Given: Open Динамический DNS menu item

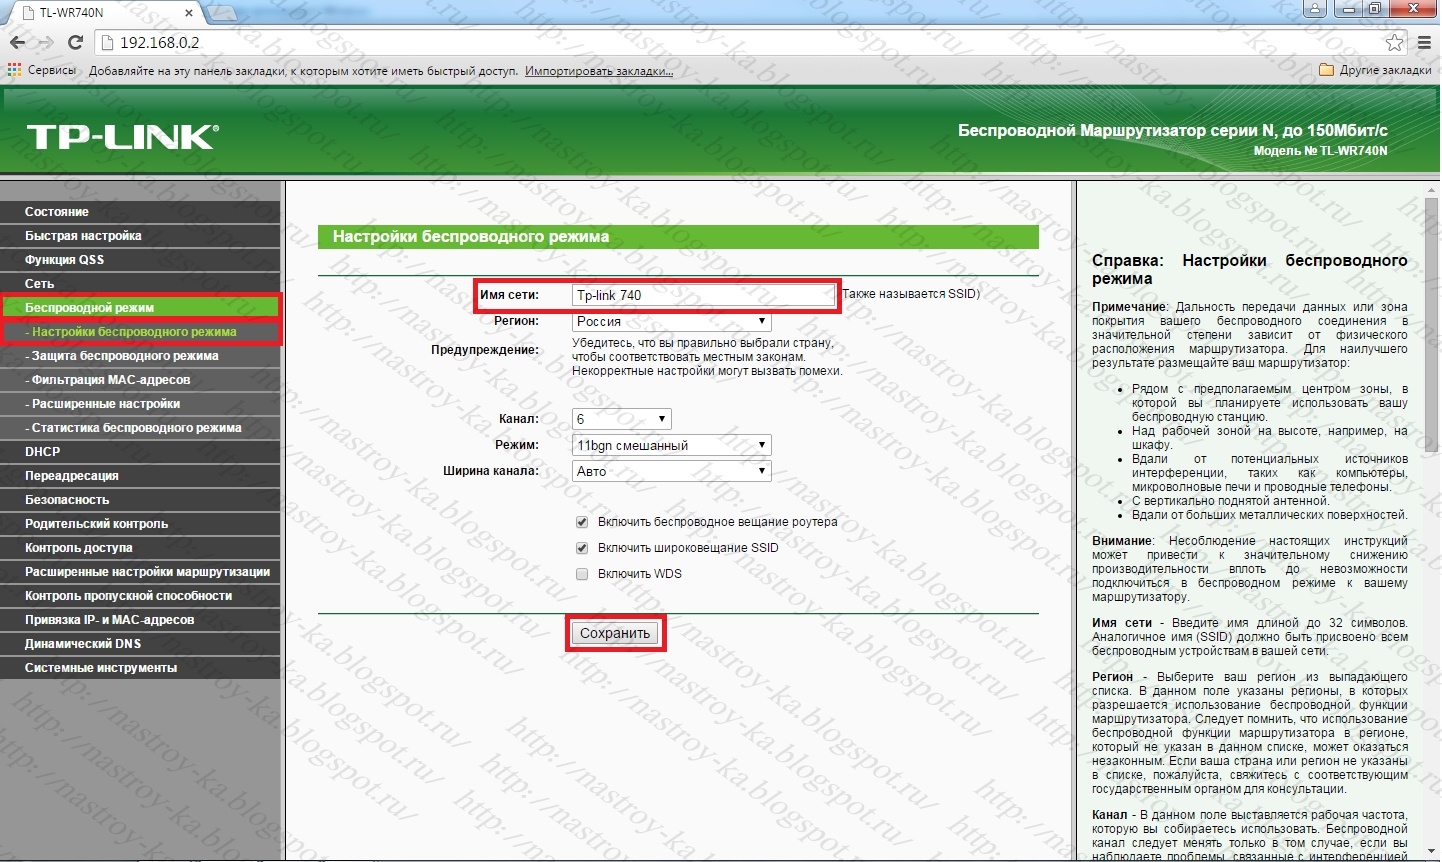Looking at the screenshot, I should coord(140,644).
